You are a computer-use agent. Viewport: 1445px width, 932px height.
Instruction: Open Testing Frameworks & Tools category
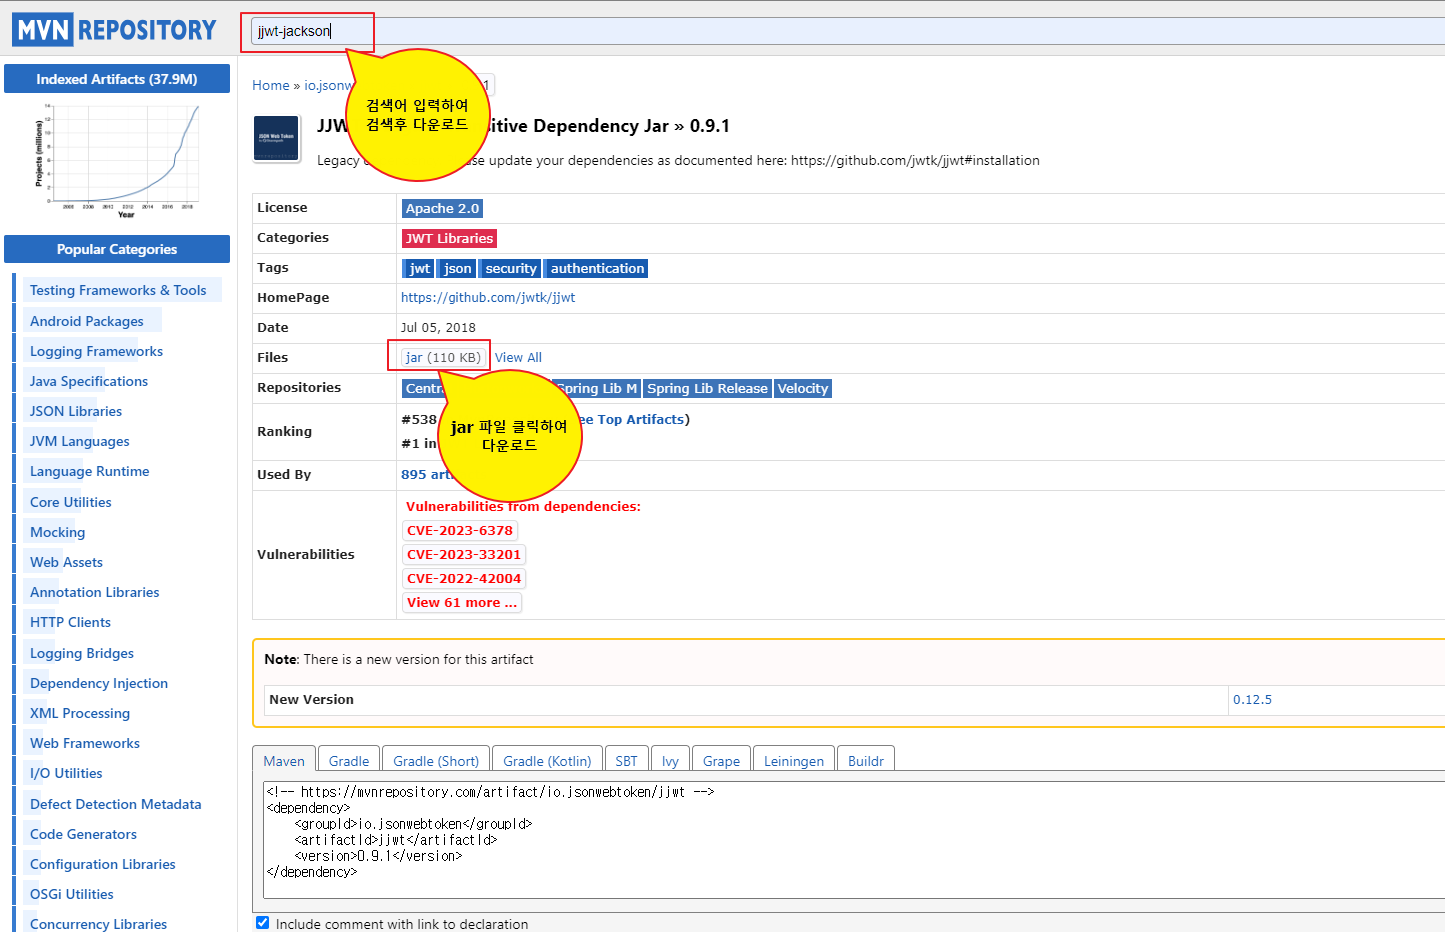pyautogui.click(x=118, y=290)
